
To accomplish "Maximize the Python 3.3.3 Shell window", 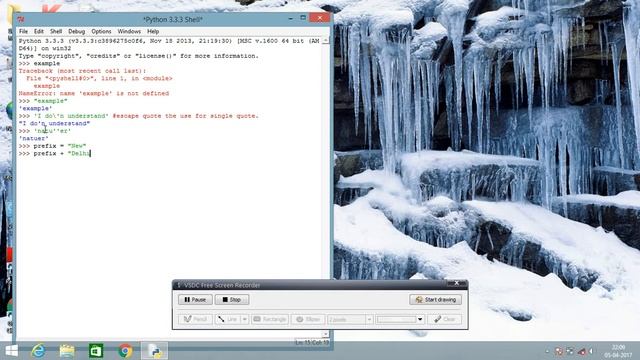I will (303, 18).
